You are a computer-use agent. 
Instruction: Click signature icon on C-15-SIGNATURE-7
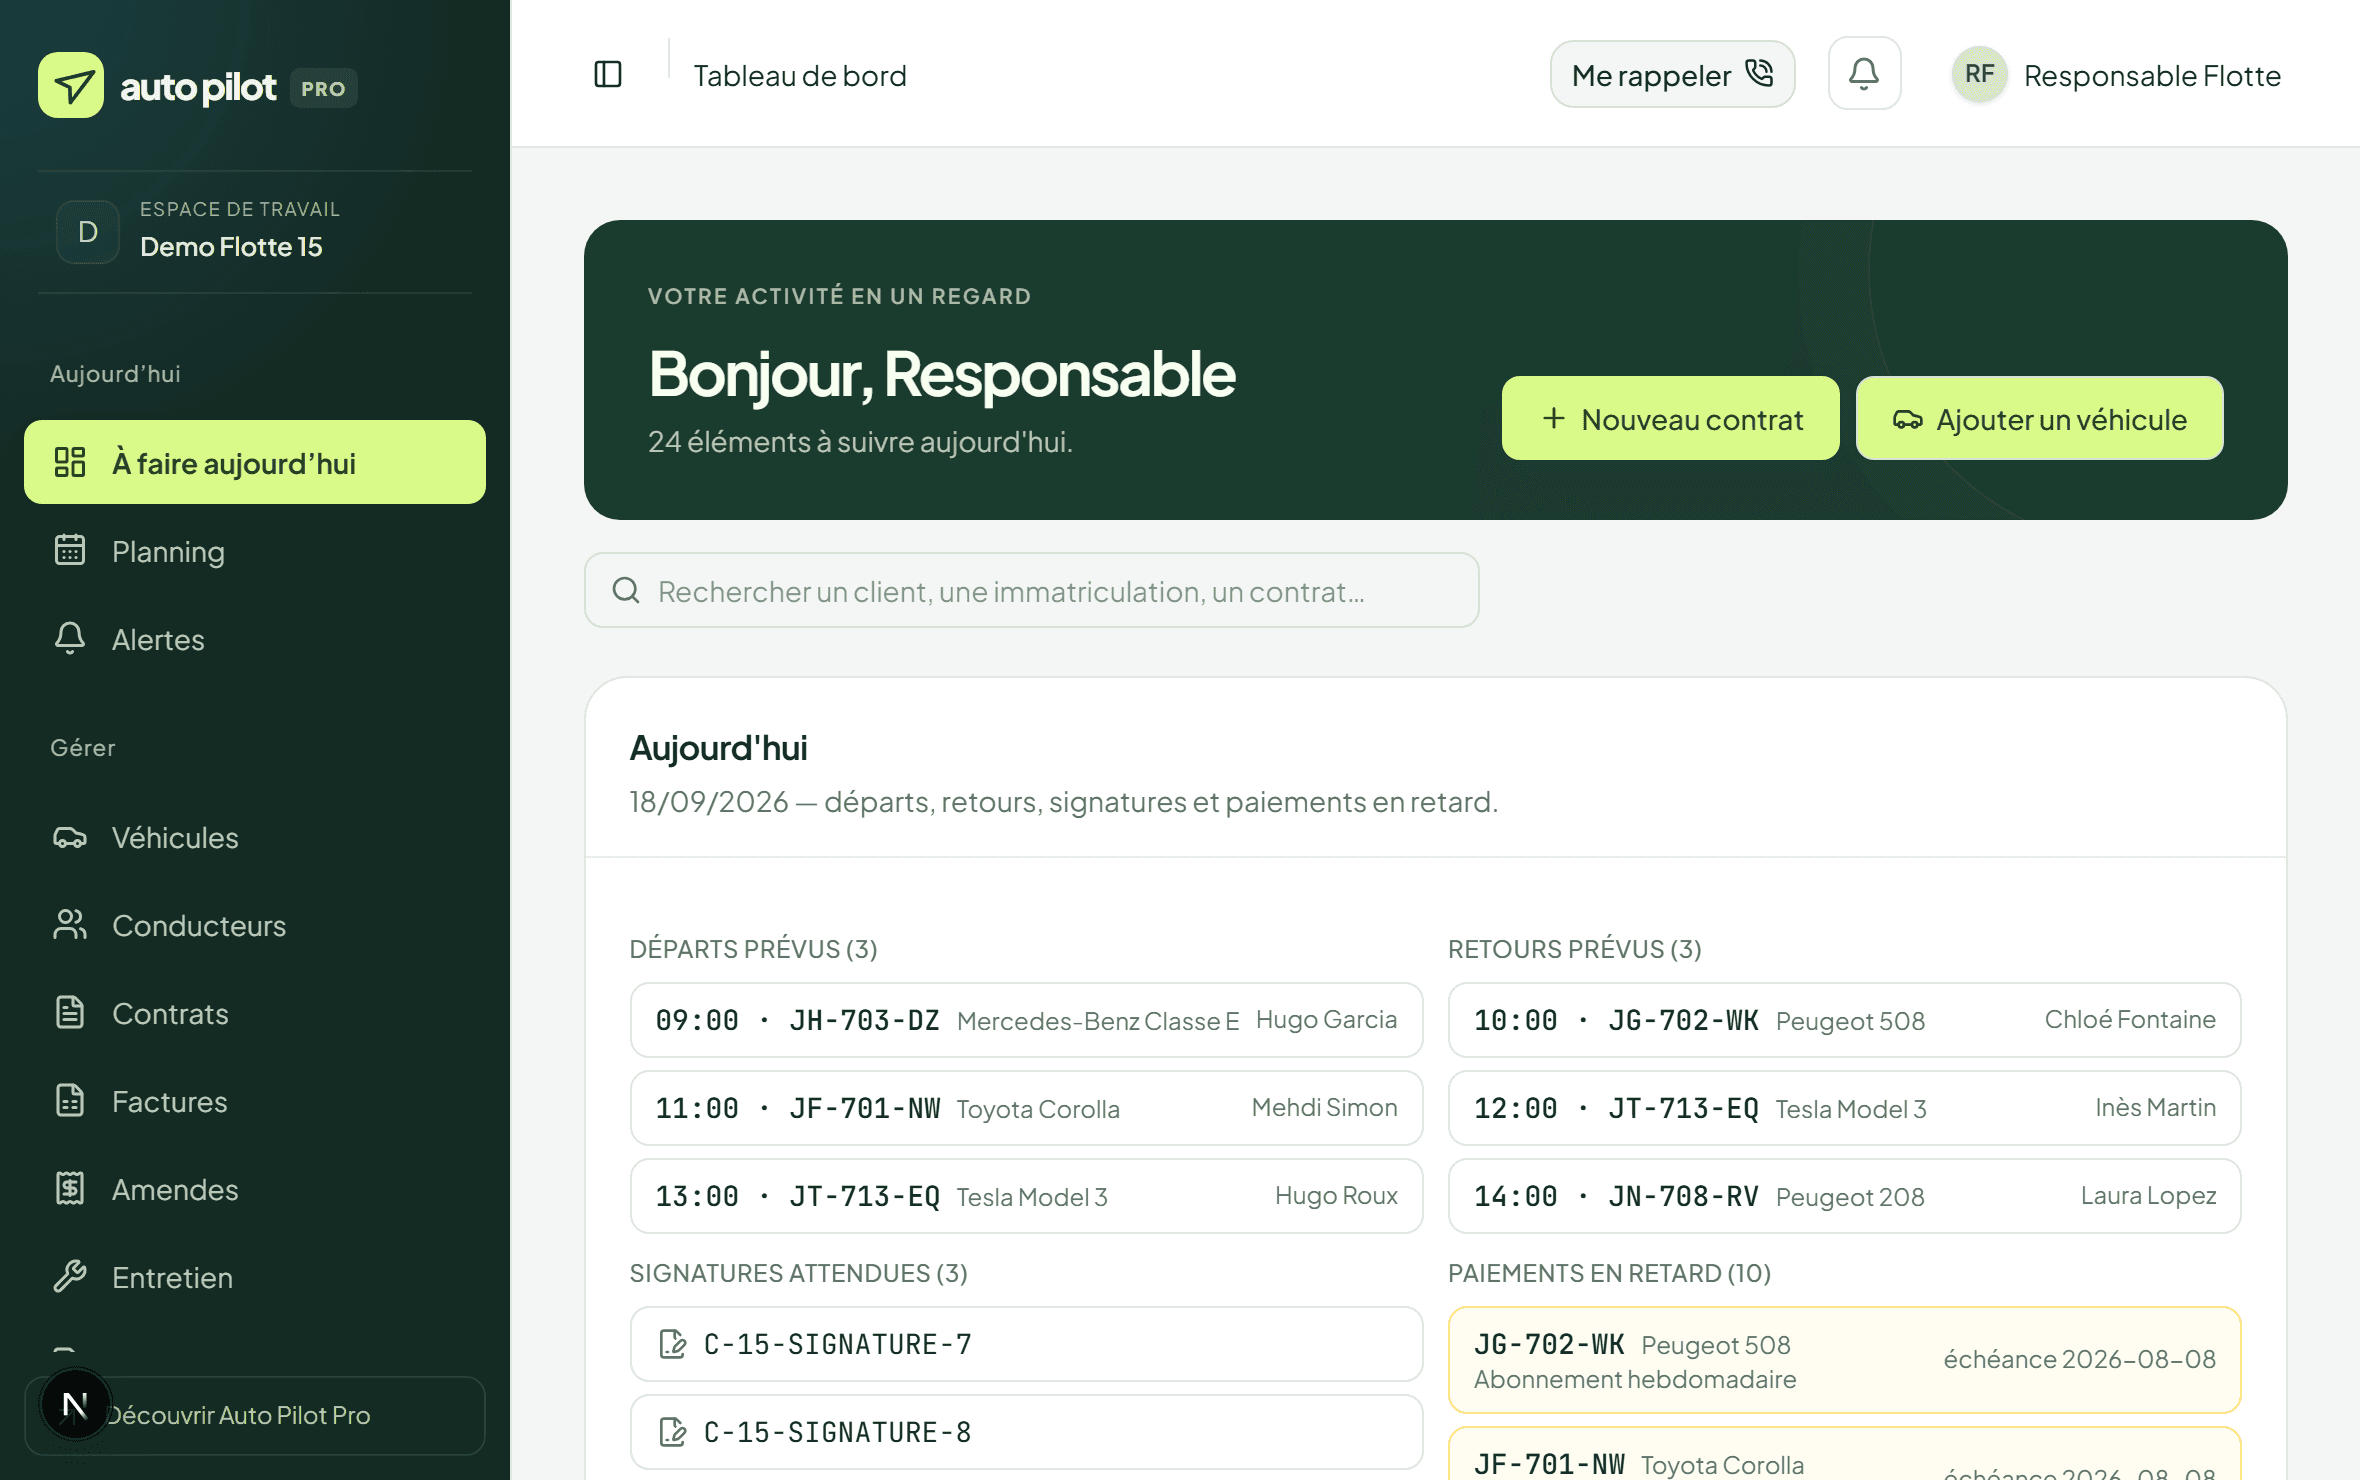tap(673, 1344)
